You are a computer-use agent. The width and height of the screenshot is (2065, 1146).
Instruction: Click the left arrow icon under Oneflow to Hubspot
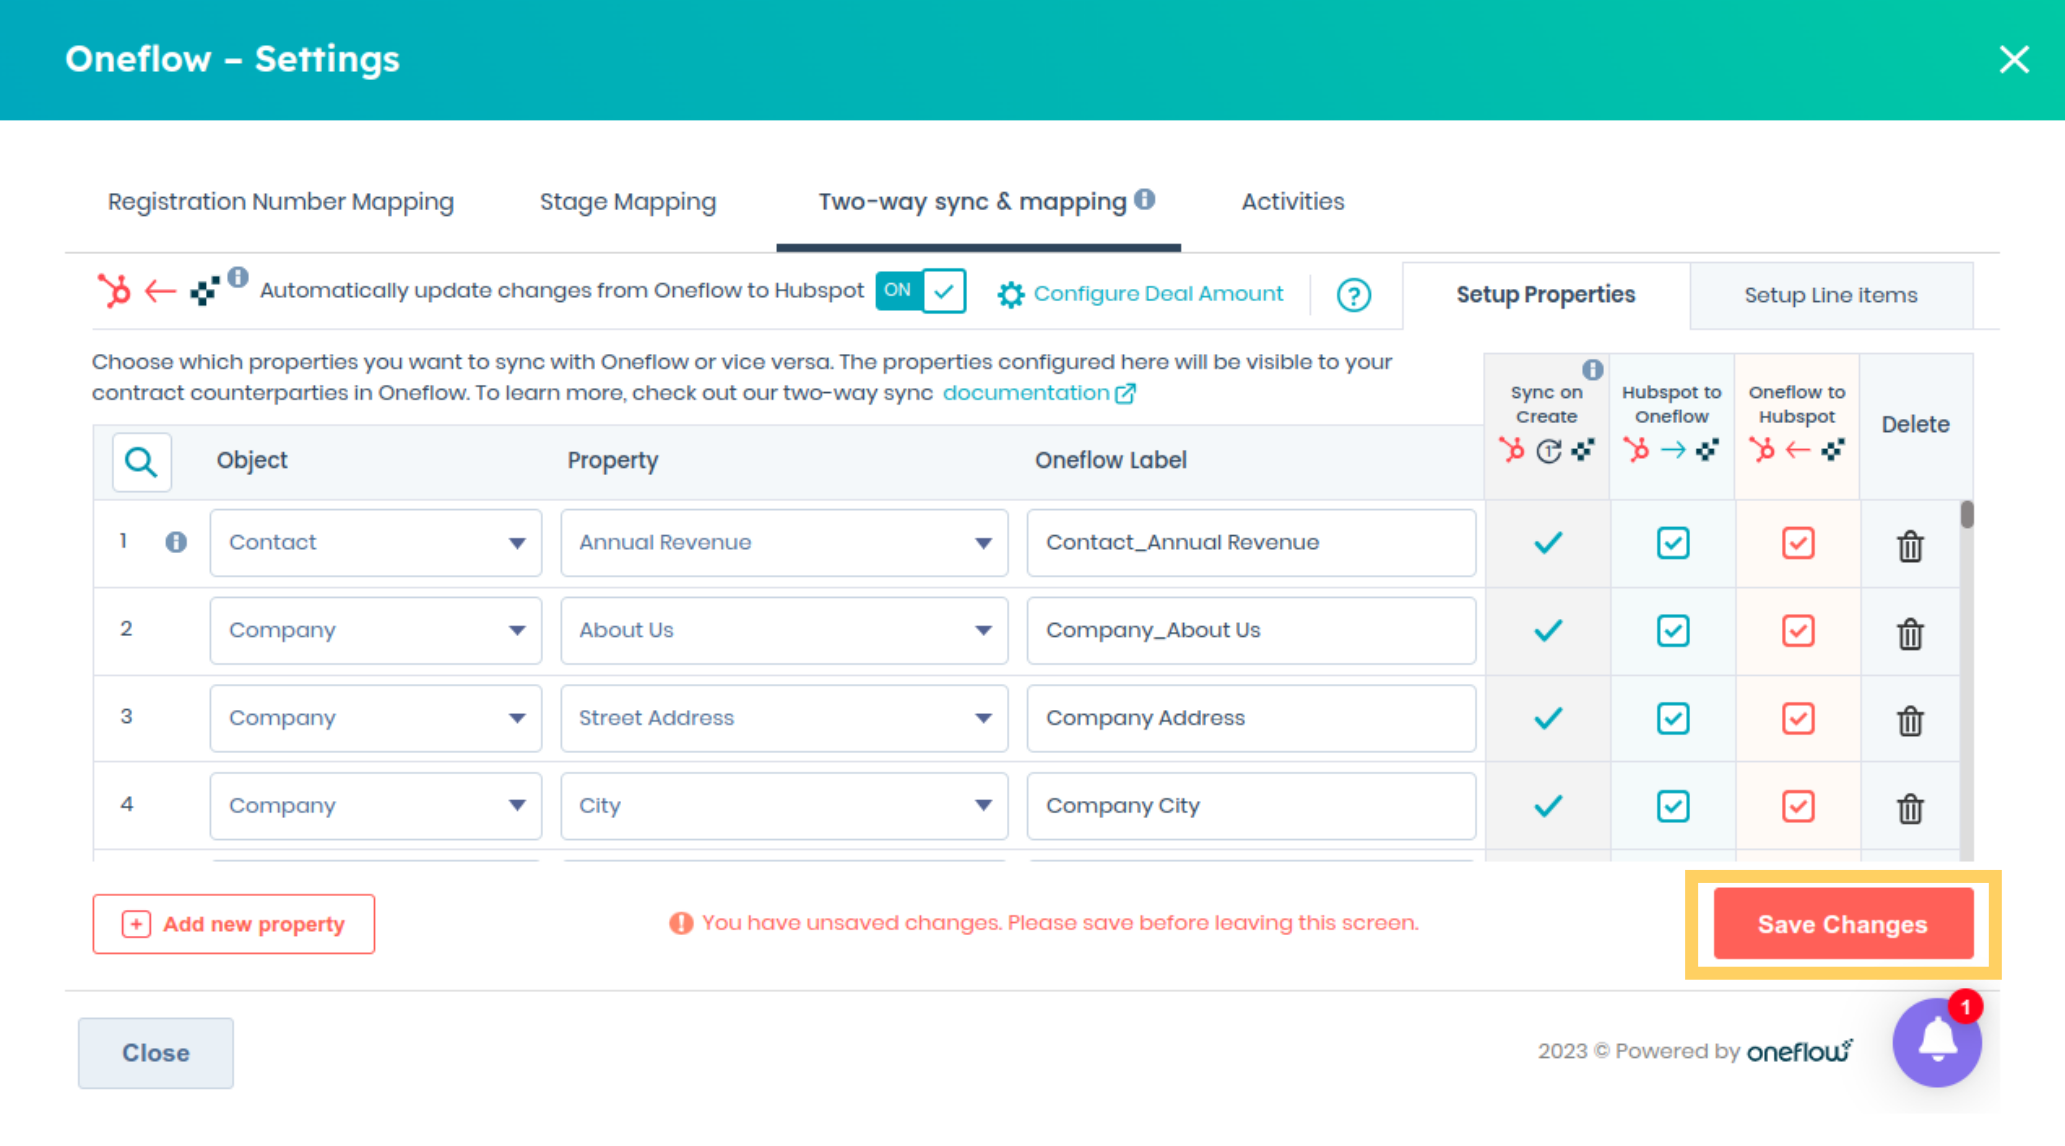[1798, 450]
